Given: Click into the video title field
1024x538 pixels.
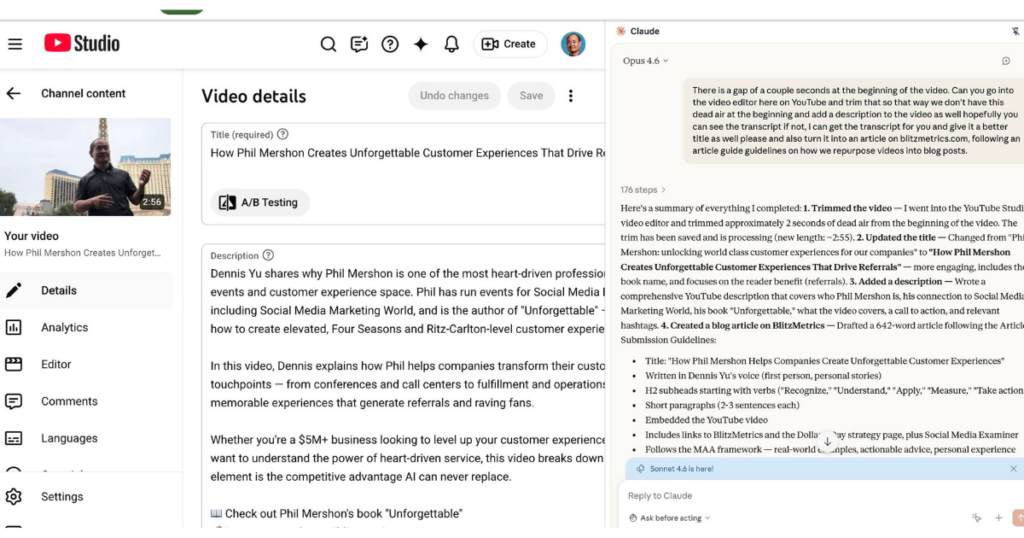Looking at the screenshot, I should [407, 153].
